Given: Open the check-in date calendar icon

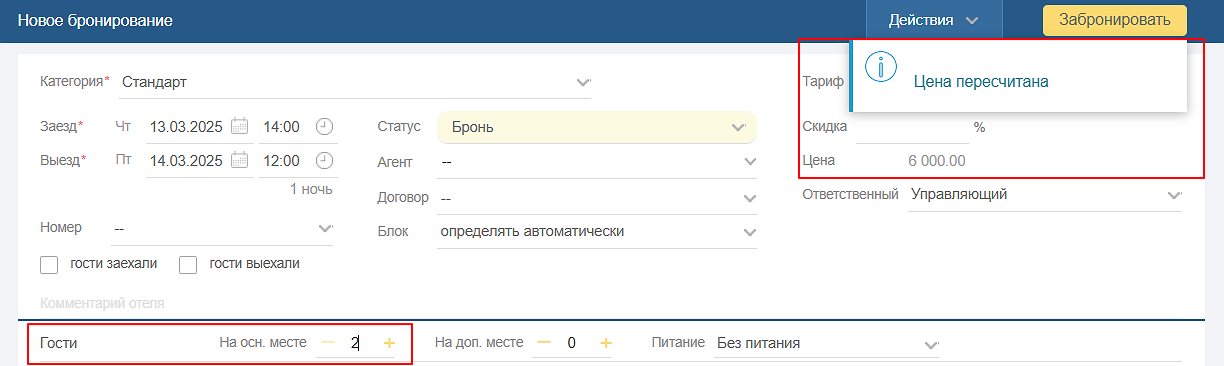Looking at the screenshot, I should tap(239, 127).
